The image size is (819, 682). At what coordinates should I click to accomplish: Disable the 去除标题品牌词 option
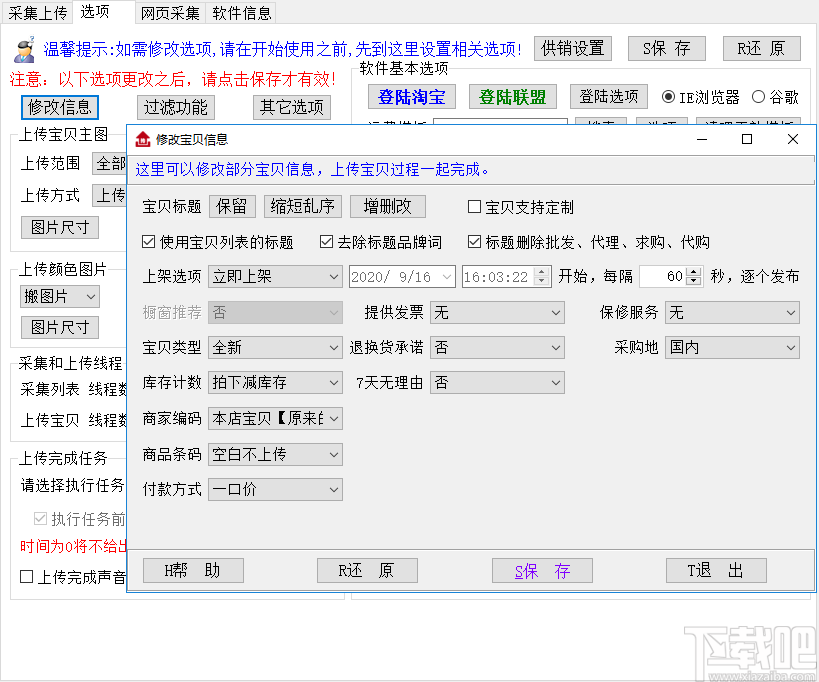(x=325, y=241)
